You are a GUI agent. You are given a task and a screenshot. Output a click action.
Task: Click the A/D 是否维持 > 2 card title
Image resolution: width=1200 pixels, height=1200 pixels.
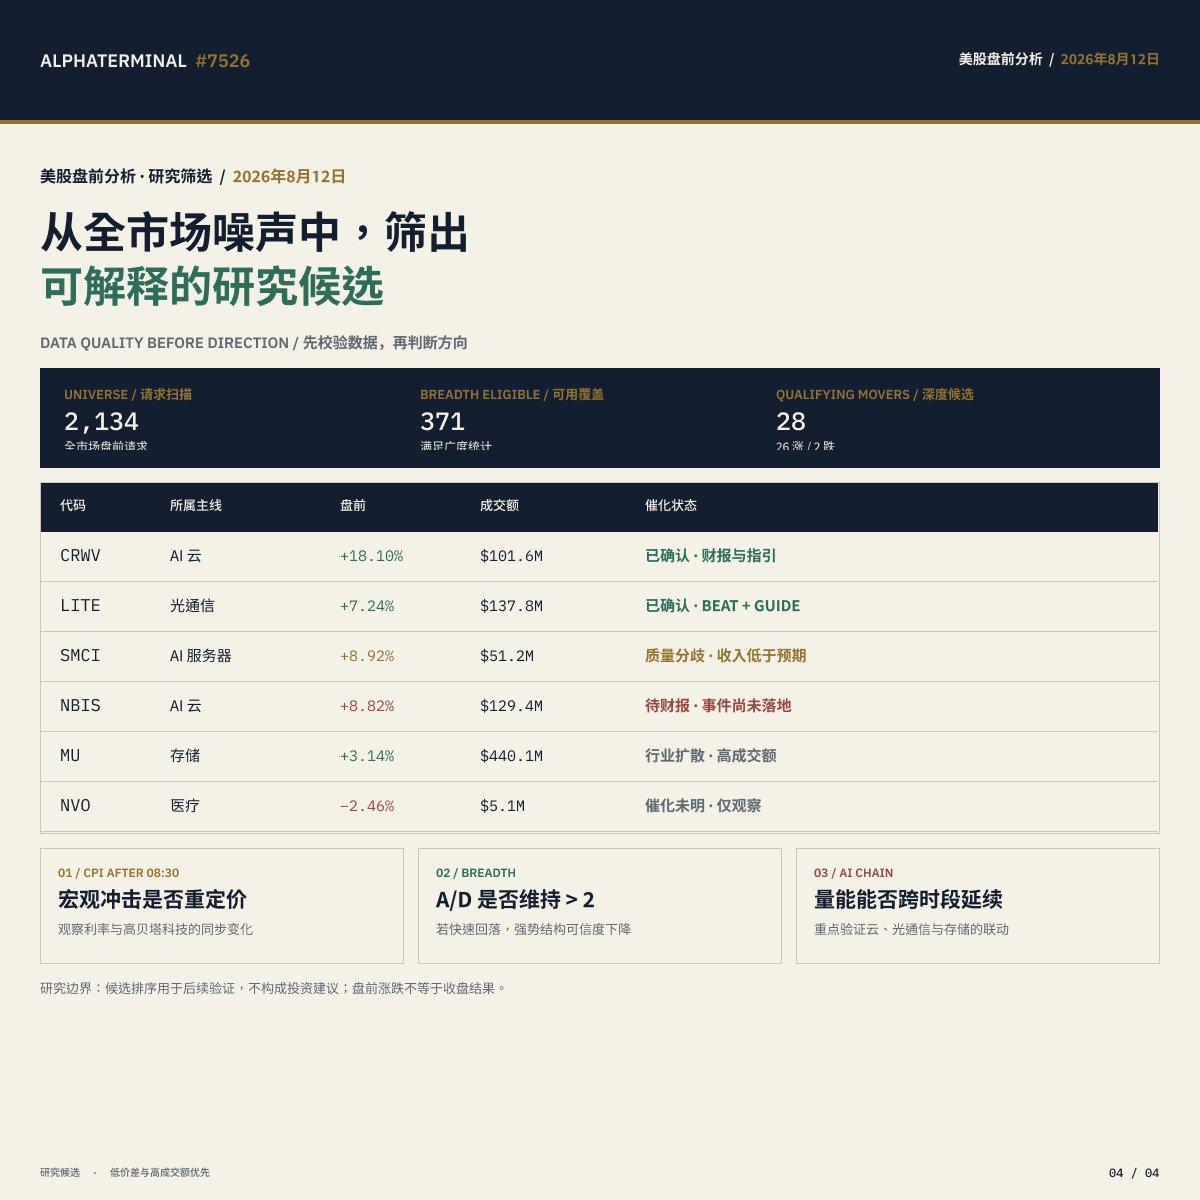tap(515, 899)
